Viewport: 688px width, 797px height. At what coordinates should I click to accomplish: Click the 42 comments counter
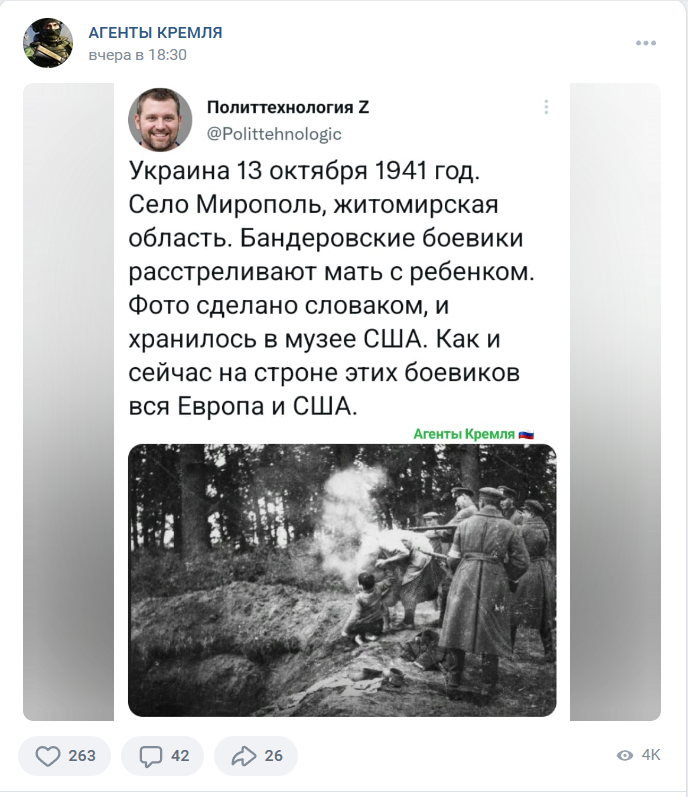click(x=180, y=756)
